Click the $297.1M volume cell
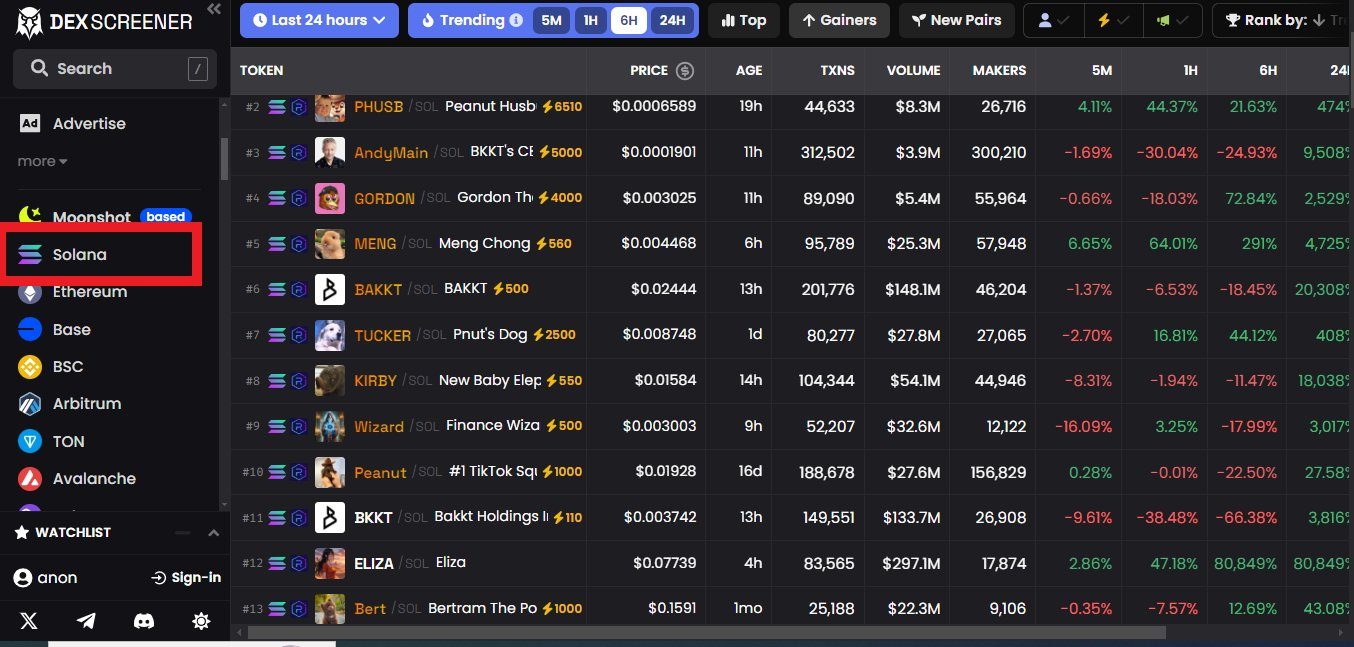Screen dimensions: 1354x647 [x=911, y=563]
